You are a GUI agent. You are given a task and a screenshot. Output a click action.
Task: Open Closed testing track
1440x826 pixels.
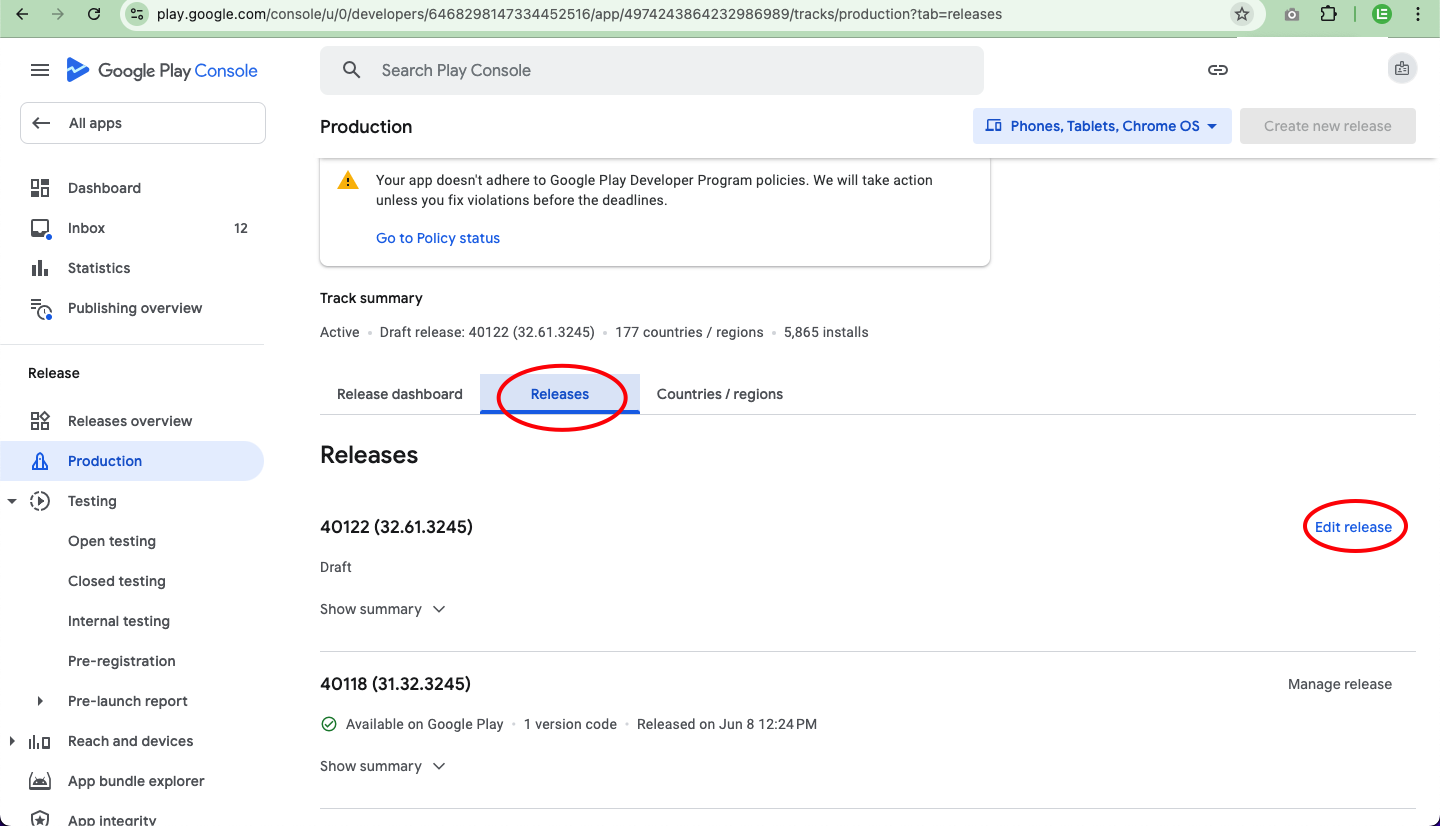point(117,581)
